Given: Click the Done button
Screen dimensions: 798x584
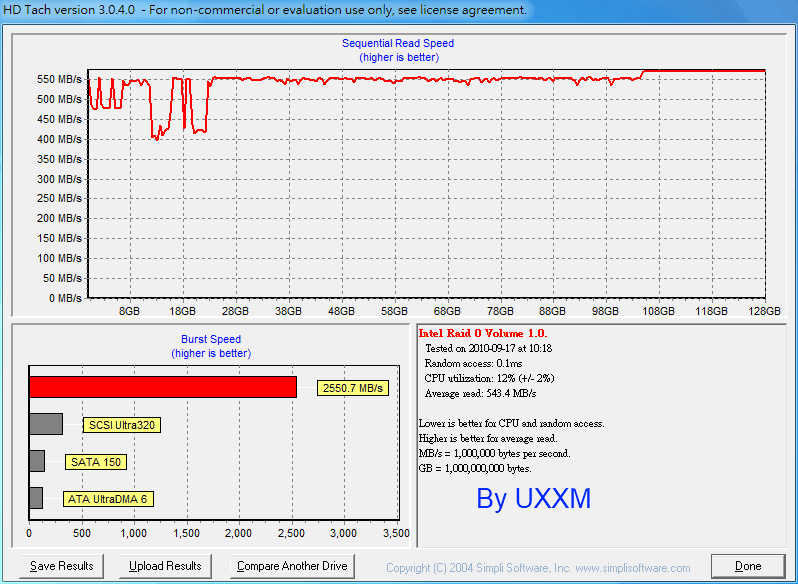Looking at the screenshot, I should point(748,566).
